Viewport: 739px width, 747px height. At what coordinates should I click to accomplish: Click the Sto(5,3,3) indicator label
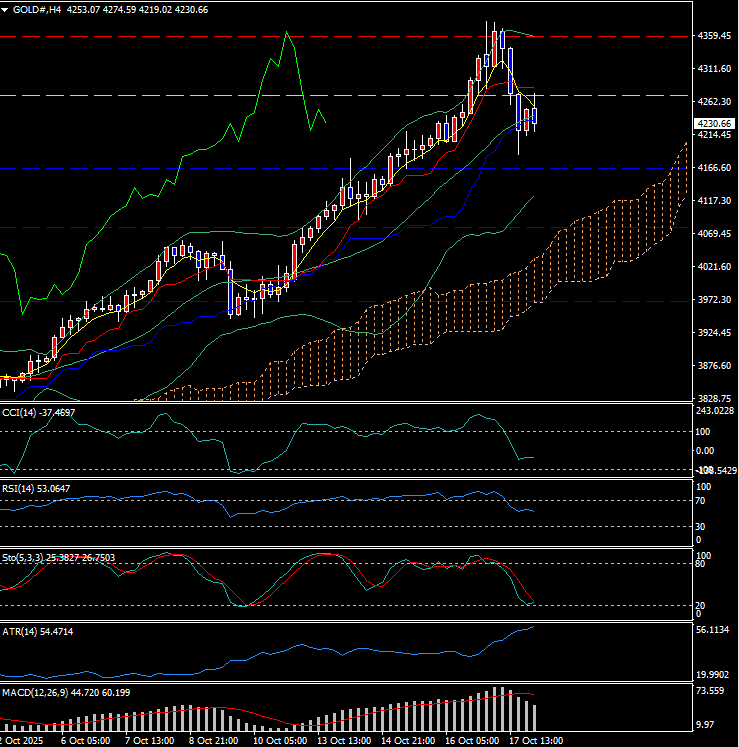[x=22, y=555]
